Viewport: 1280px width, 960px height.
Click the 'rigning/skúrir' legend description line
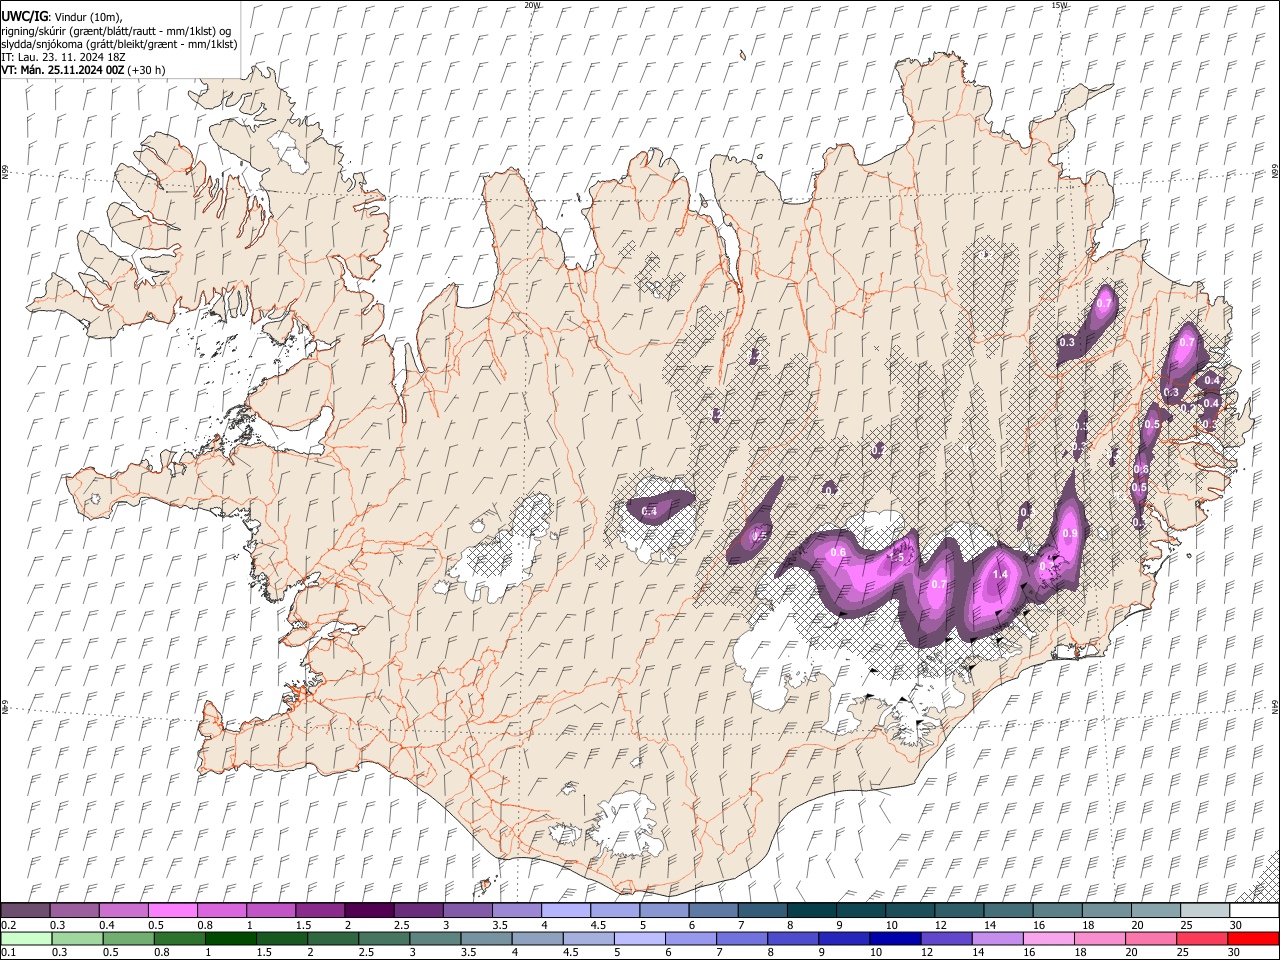click(x=116, y=30)
